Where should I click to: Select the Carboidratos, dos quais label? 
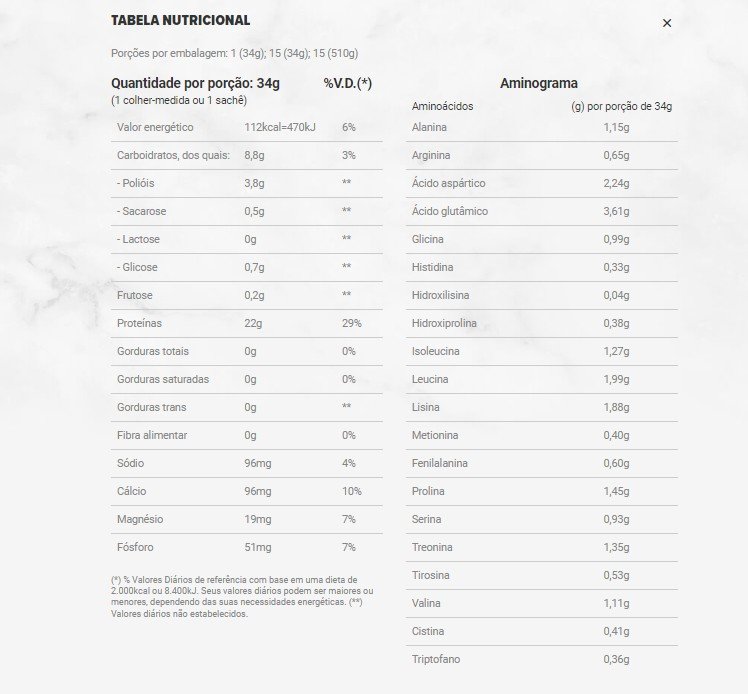[x=173, y=155]
